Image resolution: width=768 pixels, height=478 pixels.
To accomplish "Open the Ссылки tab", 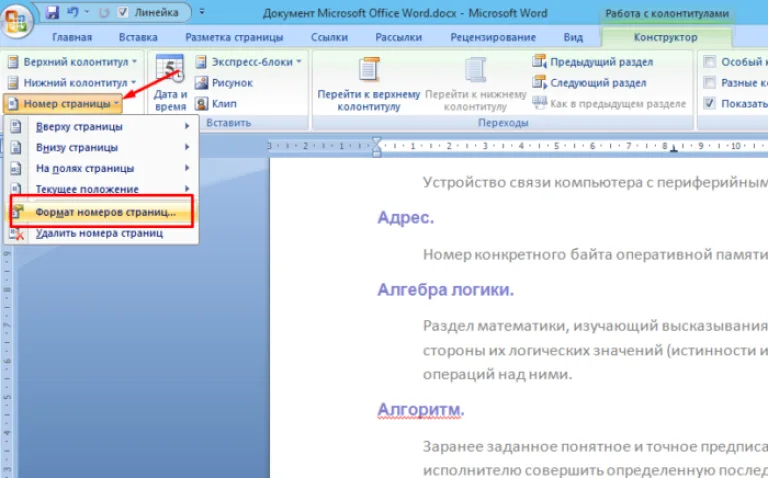I will coord(329,37).
